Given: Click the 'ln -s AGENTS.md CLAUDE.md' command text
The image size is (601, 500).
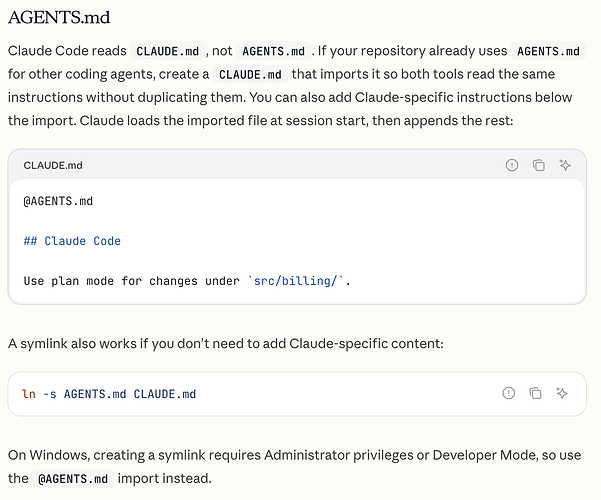Looking at the screenshot, I should click(x=109, y=394).
